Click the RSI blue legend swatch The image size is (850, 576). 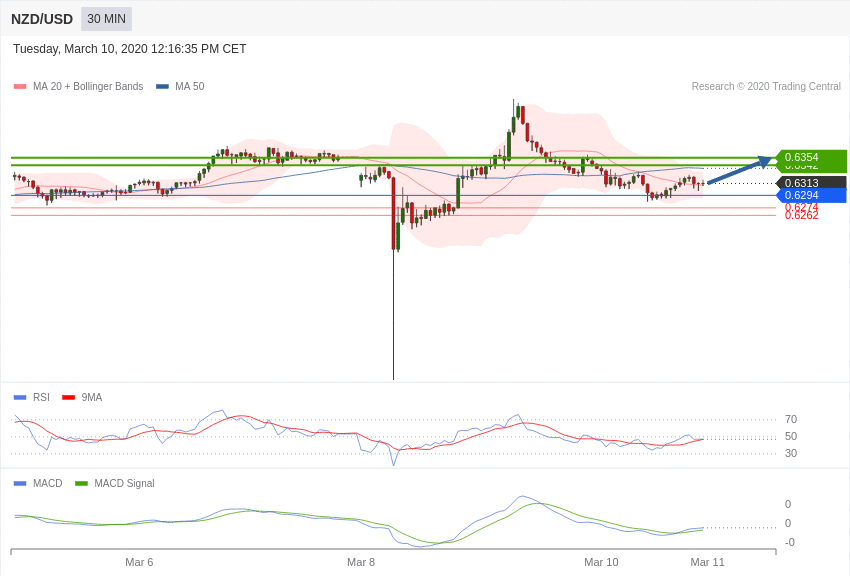coord(20,397)
